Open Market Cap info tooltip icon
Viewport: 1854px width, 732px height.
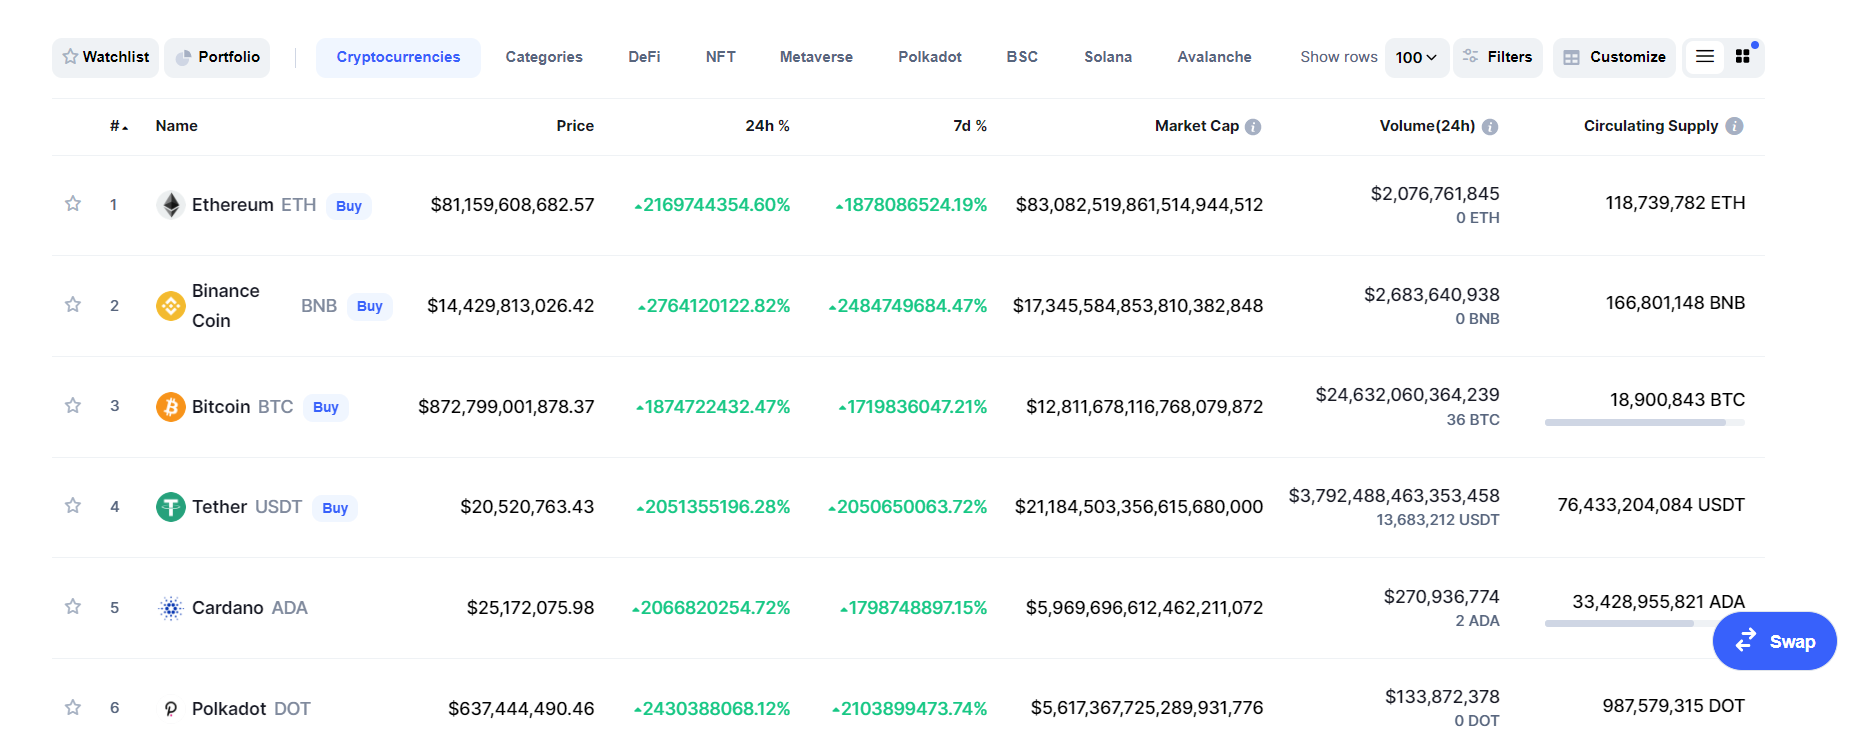[x=1253, y=127]
